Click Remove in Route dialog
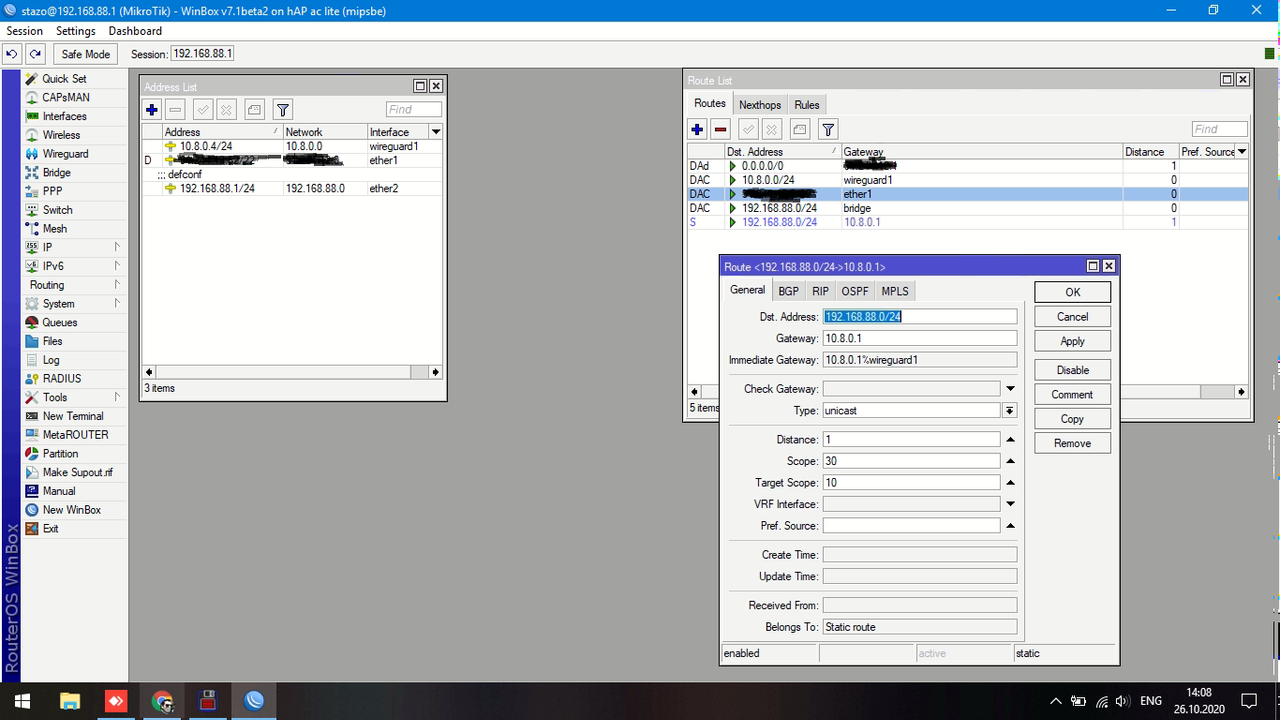Viewport: 1280px width, 720px height. pyautogui.click(x=1073, y=443)
